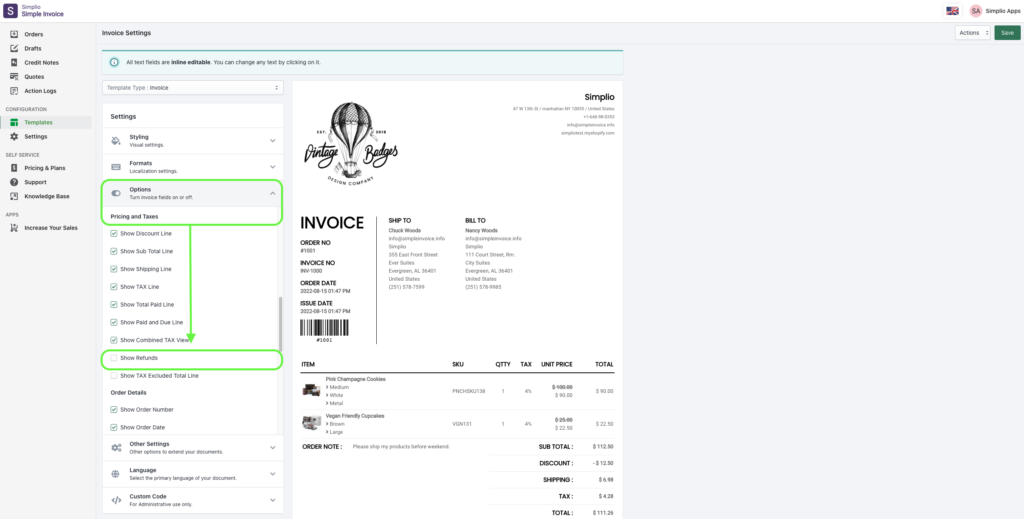Image resolution: width=1024 pixels, height=519 pixels.
Task: Expand the Formats section
Action: [193, 167]
